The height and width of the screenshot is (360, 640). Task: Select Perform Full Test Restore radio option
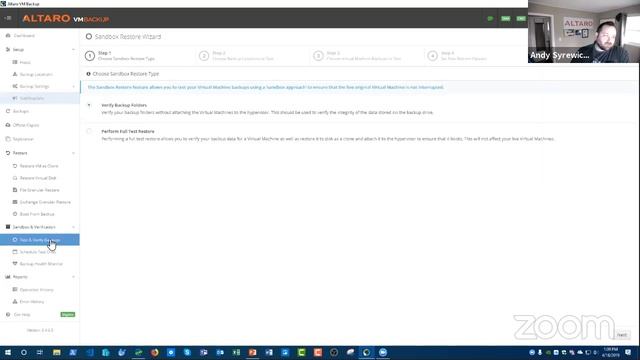(89, 131)
